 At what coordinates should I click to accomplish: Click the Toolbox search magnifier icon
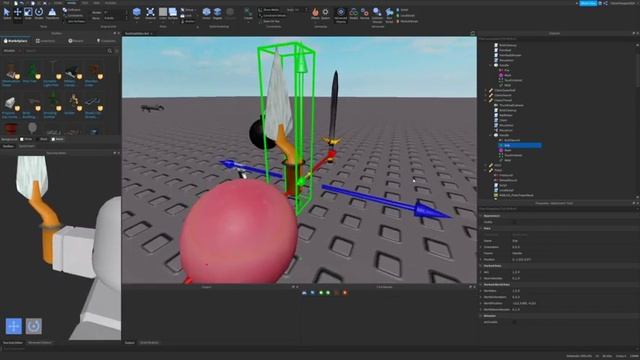[110, 51]
